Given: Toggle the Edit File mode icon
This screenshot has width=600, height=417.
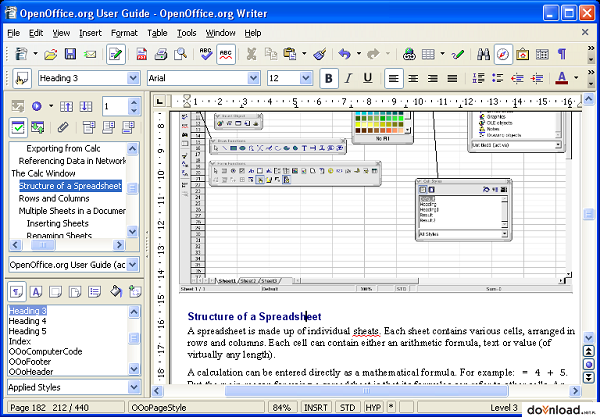Looking at the screenshot, I should coord(116,54).
